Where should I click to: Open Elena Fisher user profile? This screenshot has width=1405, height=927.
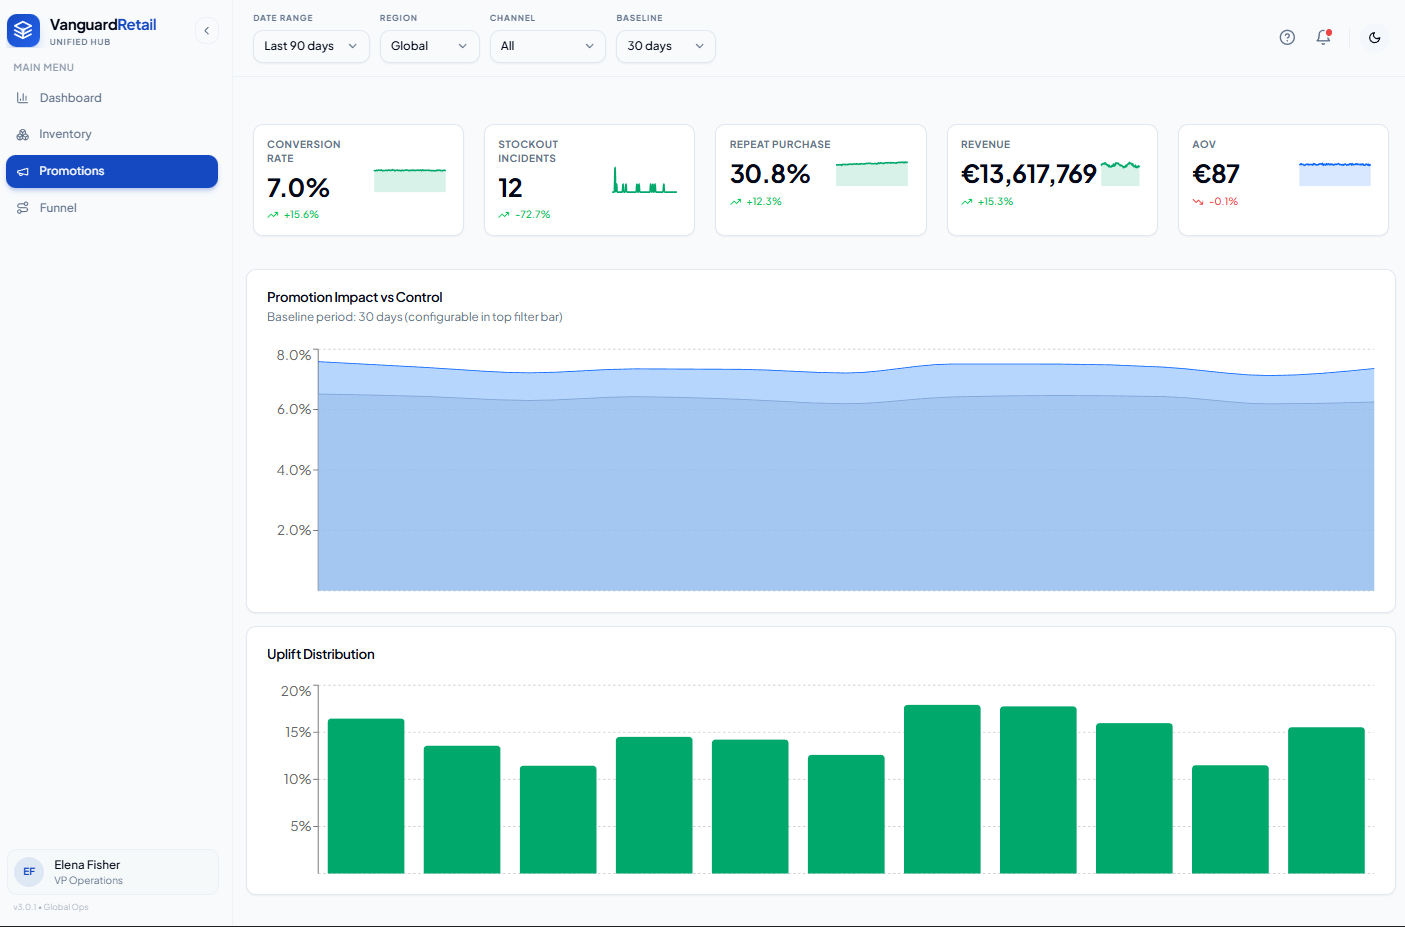click(113, 872)
